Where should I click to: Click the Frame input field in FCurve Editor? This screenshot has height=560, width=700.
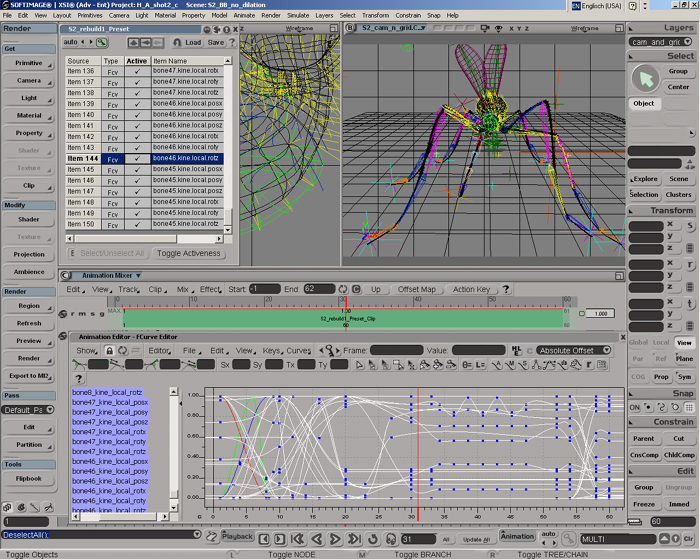tap(397, 351)
